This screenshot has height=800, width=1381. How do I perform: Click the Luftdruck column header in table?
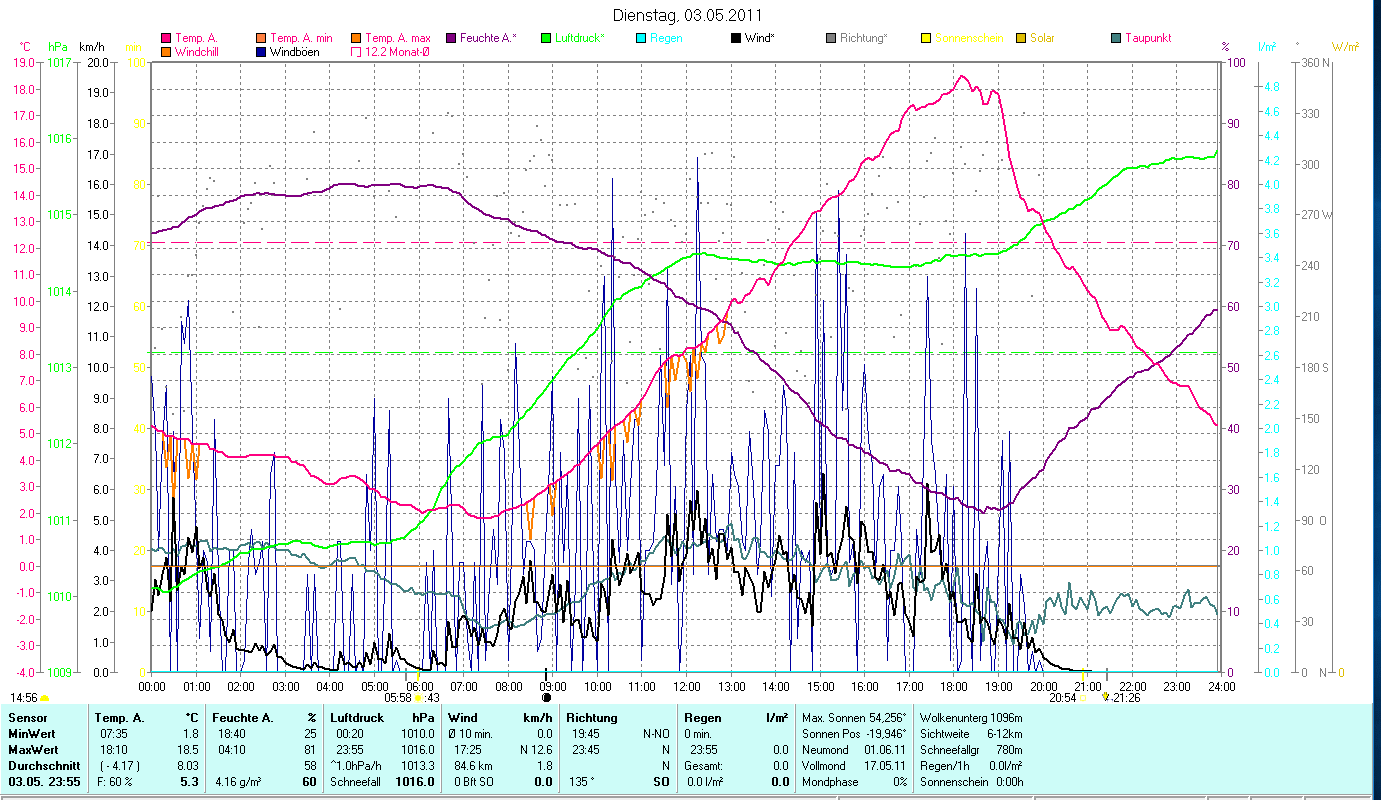point(357,717)
